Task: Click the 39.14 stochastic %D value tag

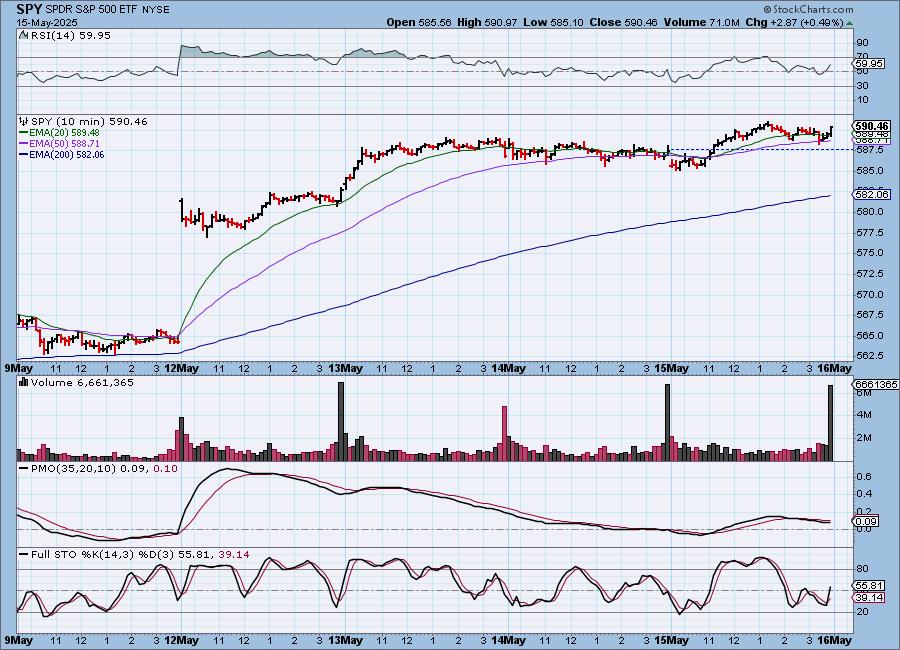Action: click(x=869, y=598)
